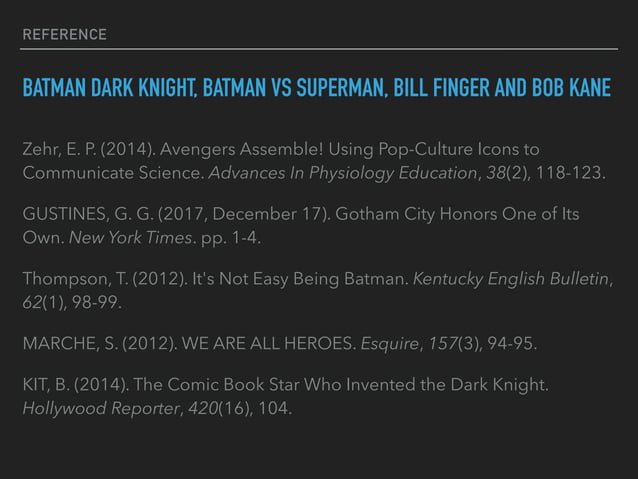
Task: Click the REFERENCE header label
Action: coord(63,35)
